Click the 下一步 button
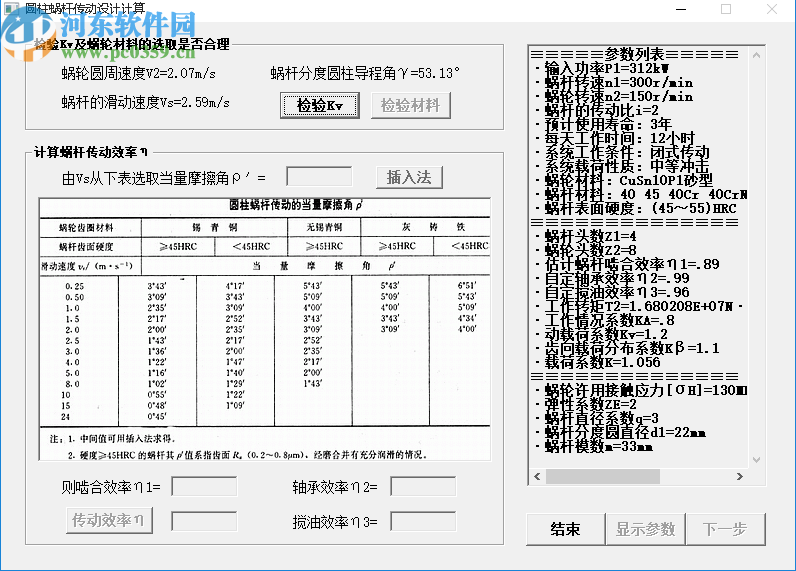This screenshot has height=571, width=796. 725,529
